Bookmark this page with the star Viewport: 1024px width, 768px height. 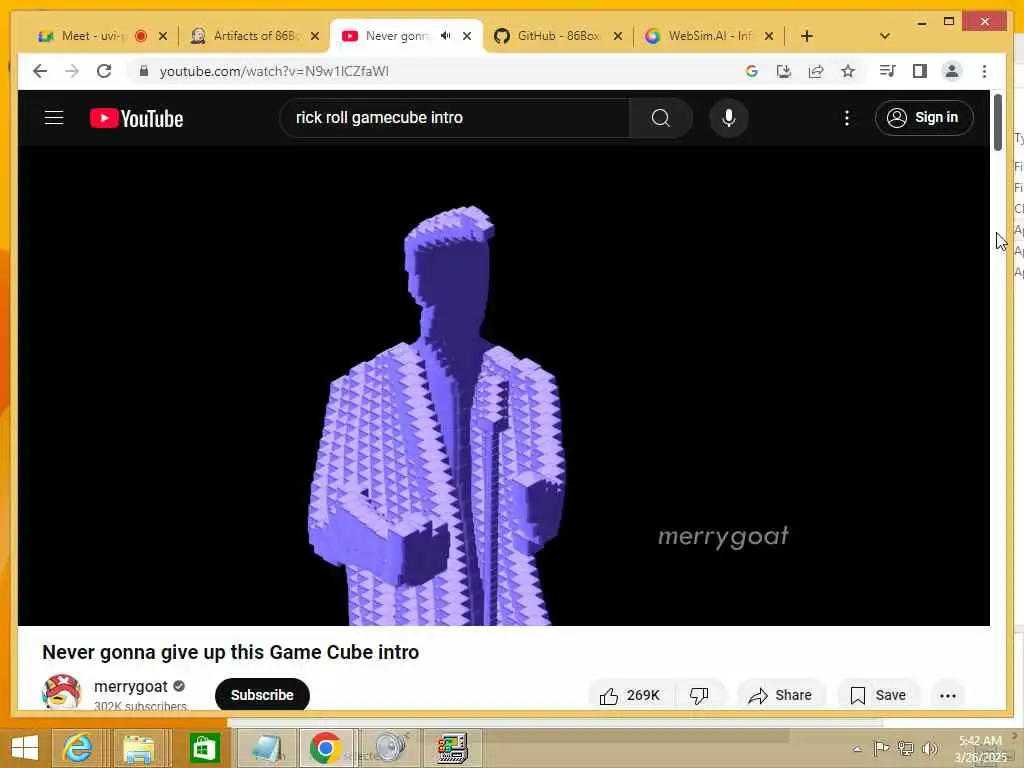coord(848,71)
